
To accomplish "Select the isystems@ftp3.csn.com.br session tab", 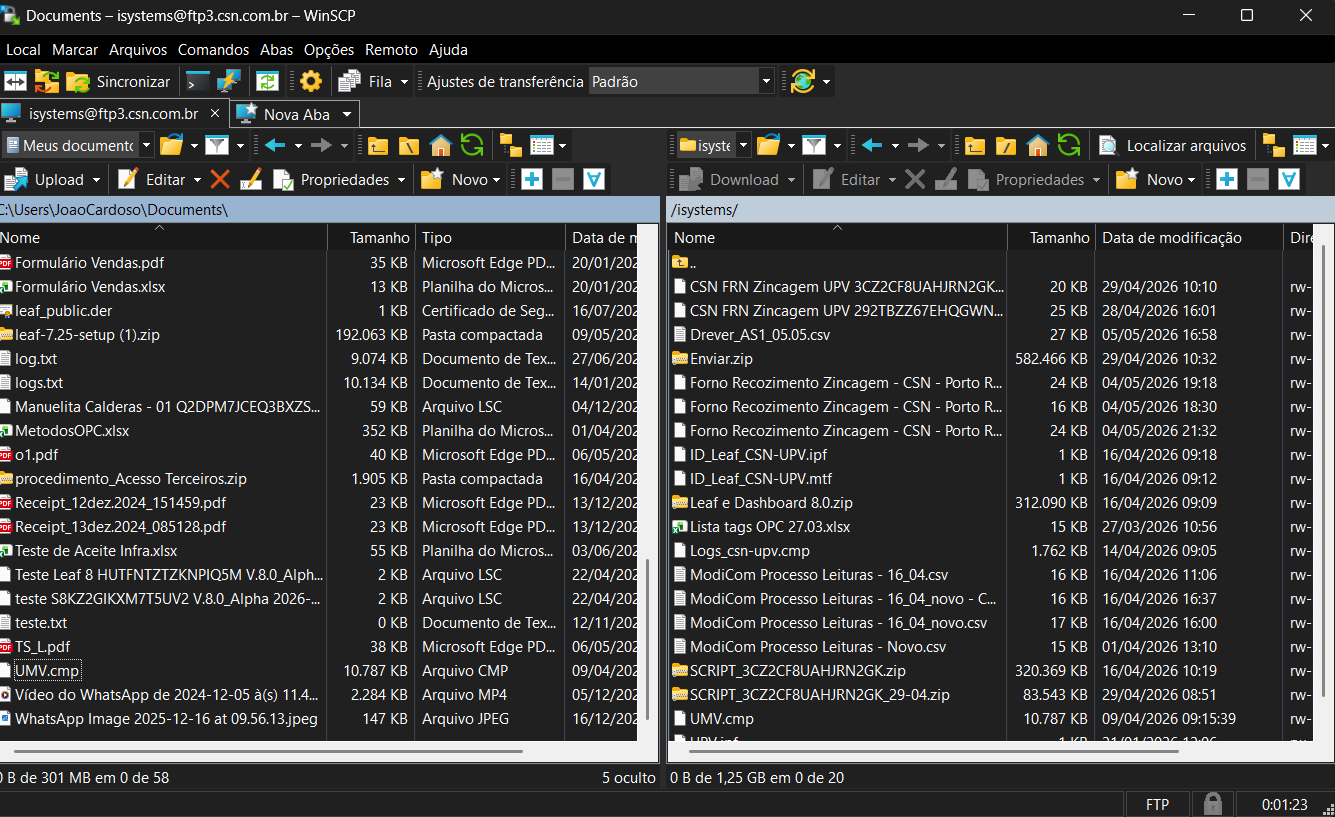I will pyautogui.click(x=113, y=114).
